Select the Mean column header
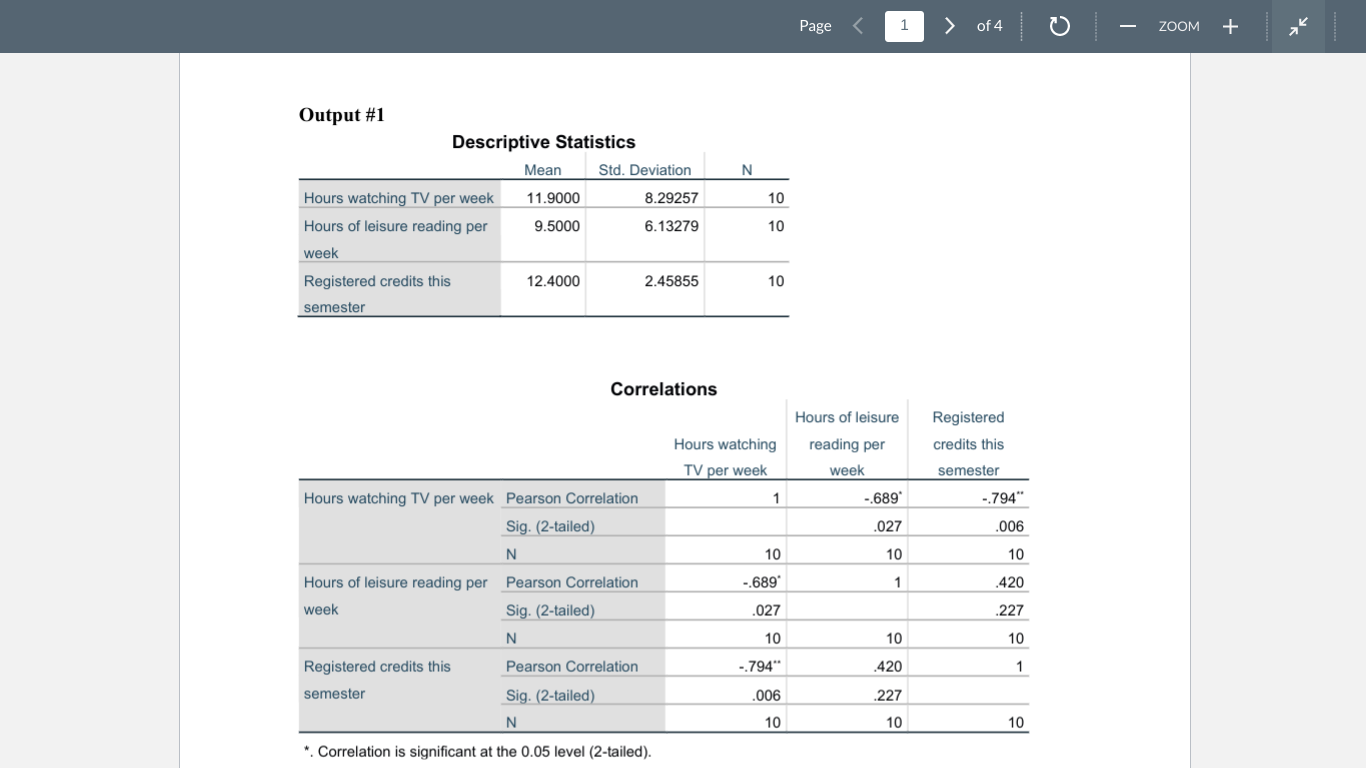 coord(543,170)
